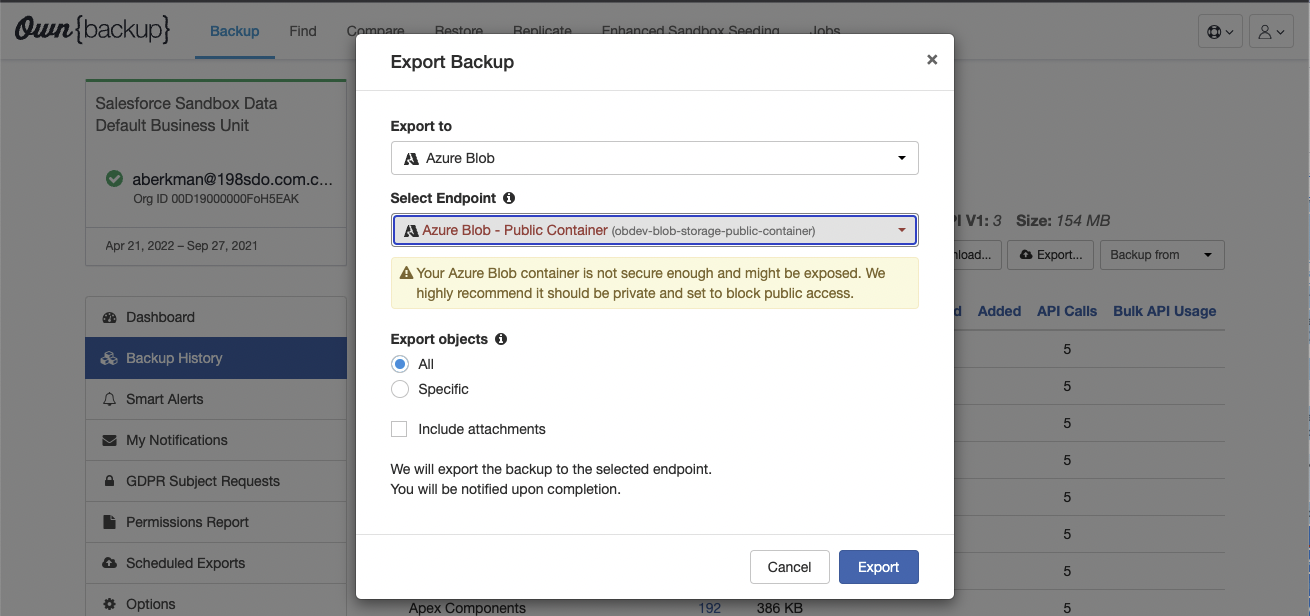Enable Include attachments checkbox
This screenshot has width=1310, height=616.
pos(399,429)
